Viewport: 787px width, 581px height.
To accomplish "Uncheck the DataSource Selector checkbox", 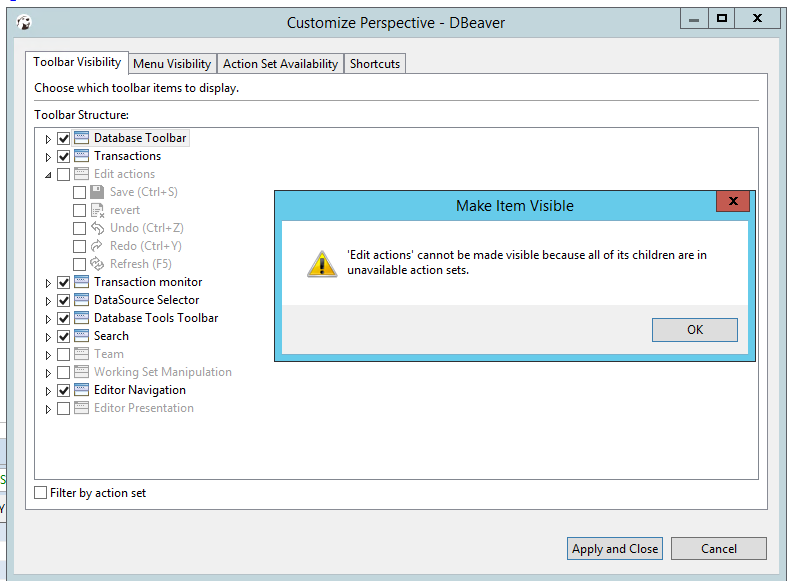I will 63,301.
